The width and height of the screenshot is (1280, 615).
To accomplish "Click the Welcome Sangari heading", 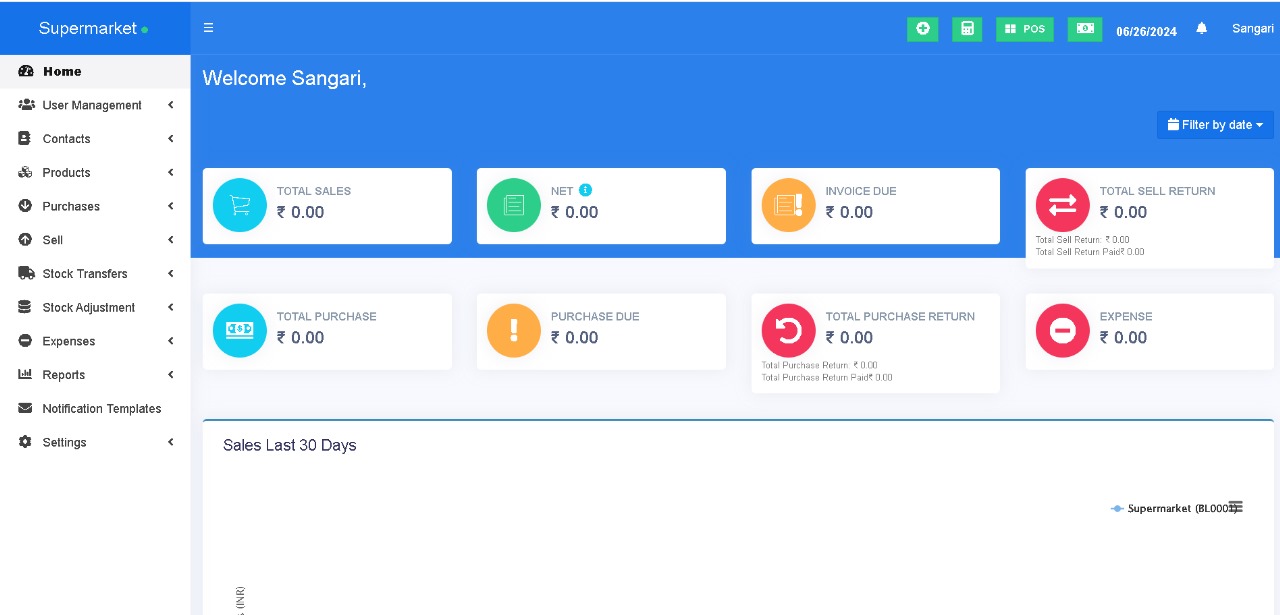I will tap(285, 78).
